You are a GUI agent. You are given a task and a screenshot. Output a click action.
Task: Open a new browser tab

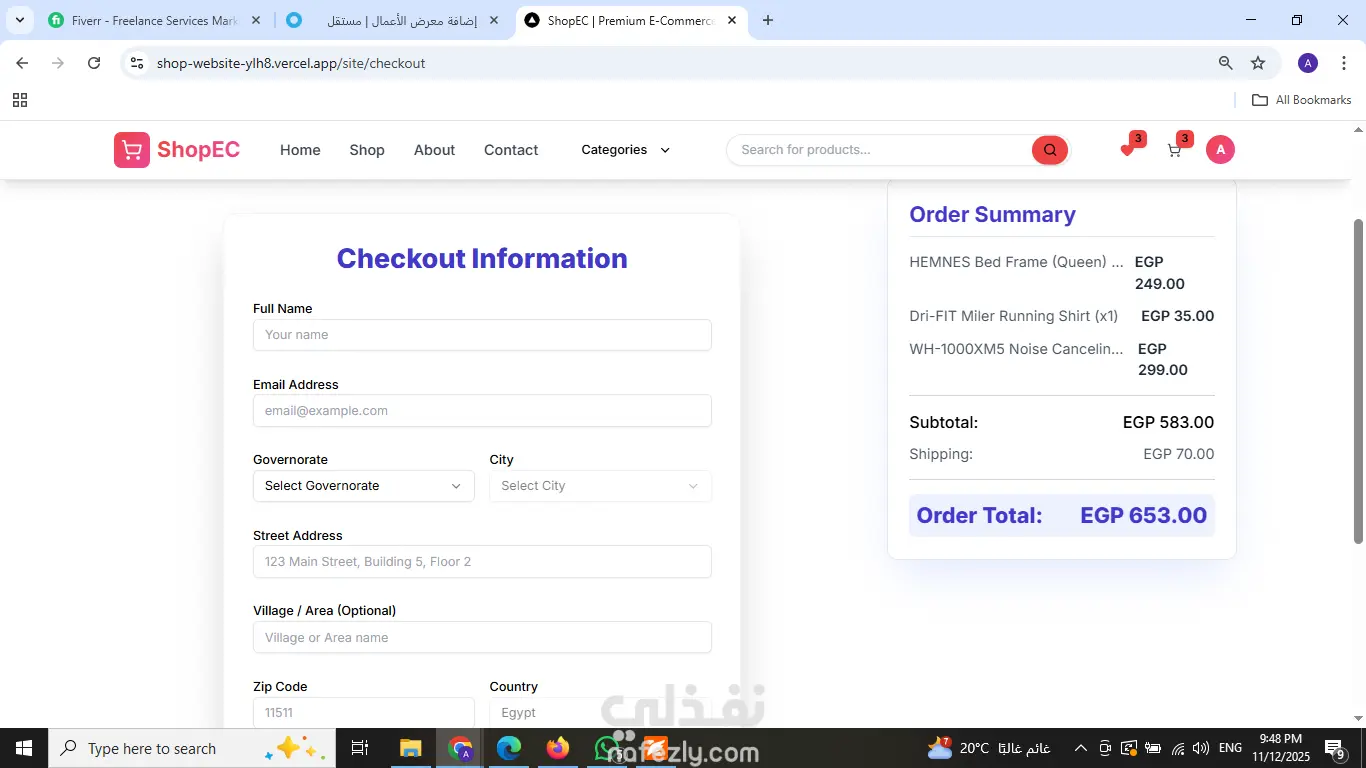(x=767, y=20)
